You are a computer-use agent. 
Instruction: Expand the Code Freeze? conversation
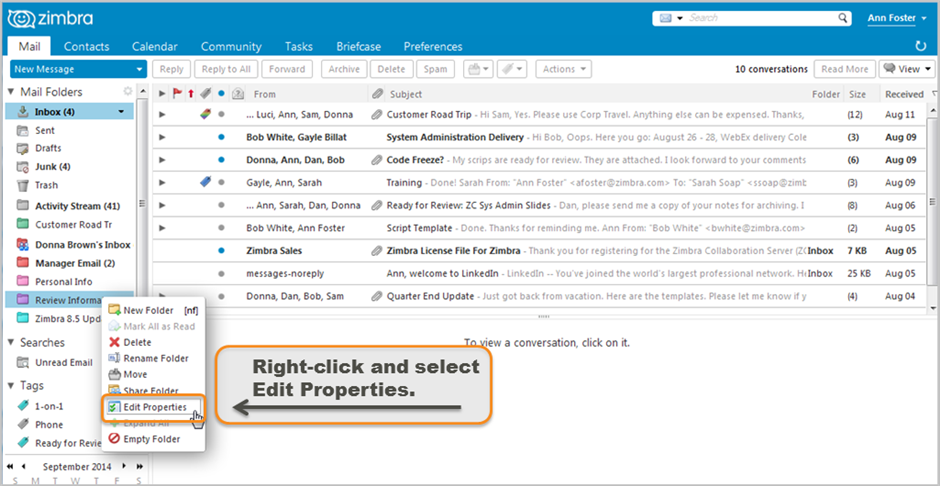162,160
